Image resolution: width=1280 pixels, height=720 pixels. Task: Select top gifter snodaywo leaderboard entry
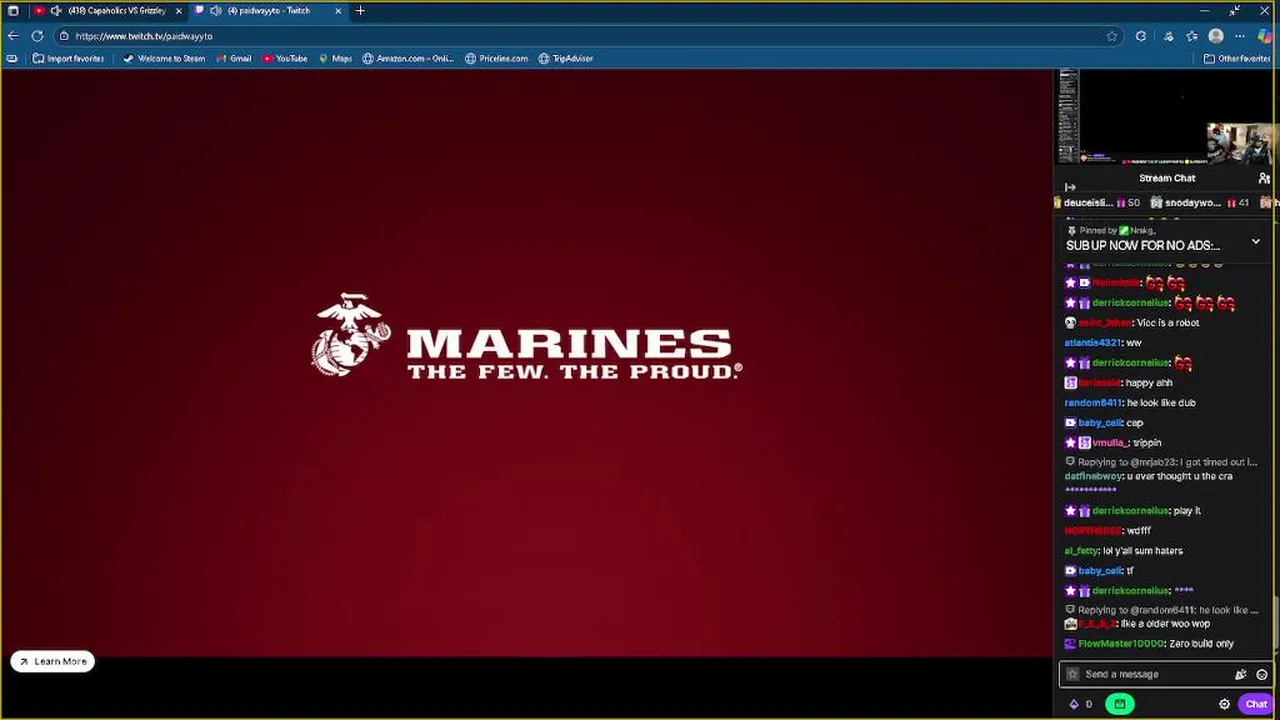(1199, 203)
